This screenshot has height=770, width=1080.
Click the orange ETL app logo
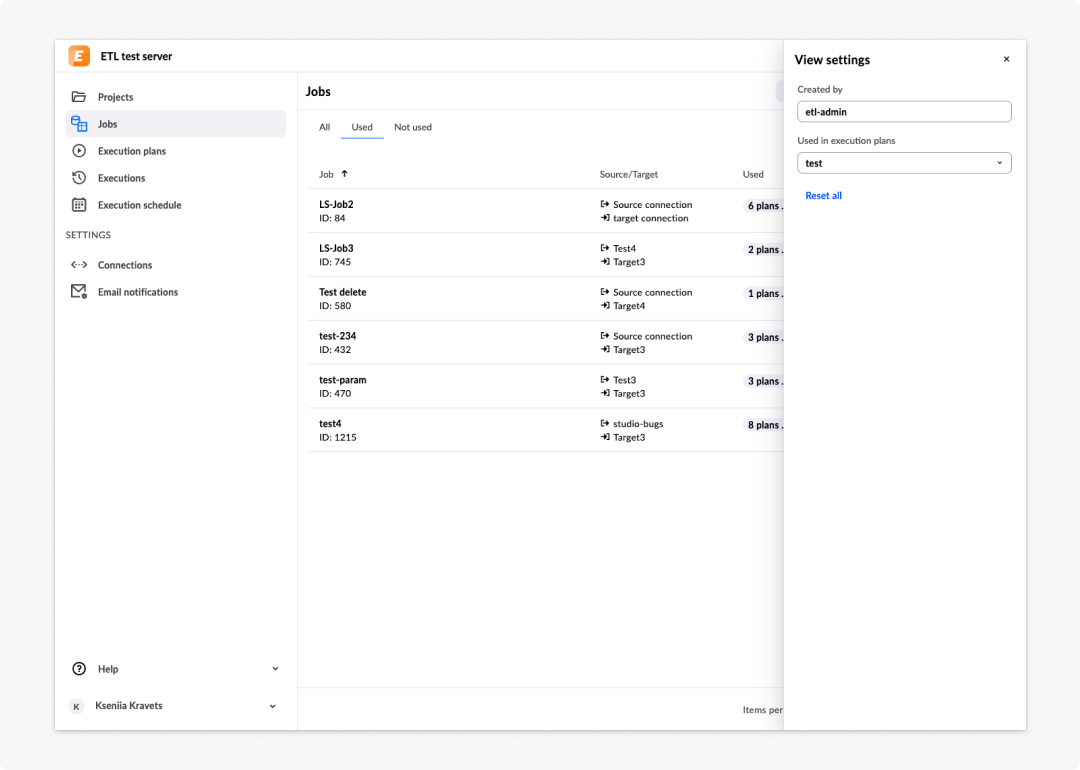coord(79,56)
